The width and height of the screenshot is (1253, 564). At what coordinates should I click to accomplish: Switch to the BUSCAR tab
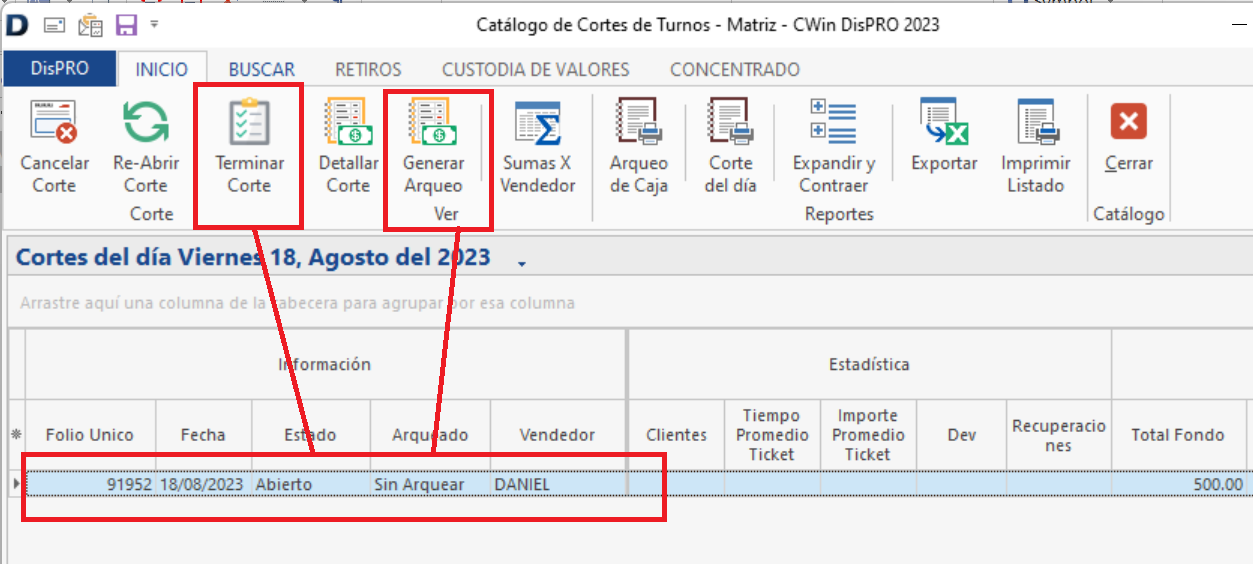[x=262, y=70]
